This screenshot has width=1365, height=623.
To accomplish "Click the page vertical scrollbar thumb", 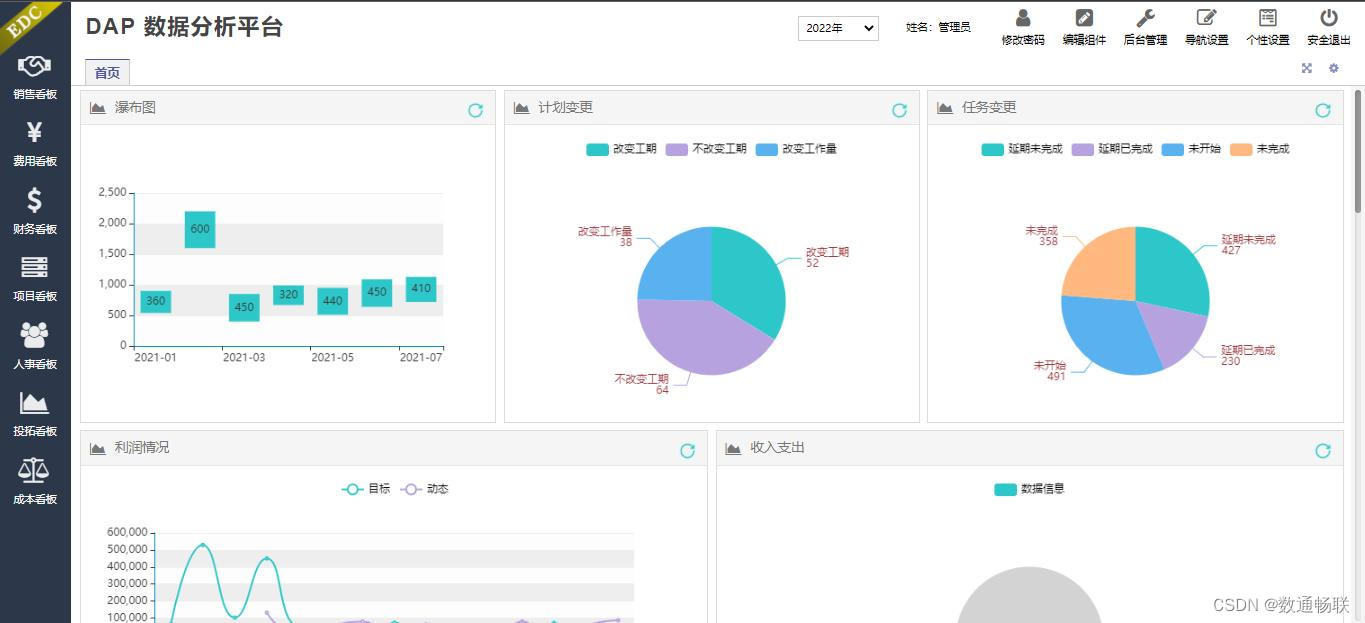I will click(1357, 151).
